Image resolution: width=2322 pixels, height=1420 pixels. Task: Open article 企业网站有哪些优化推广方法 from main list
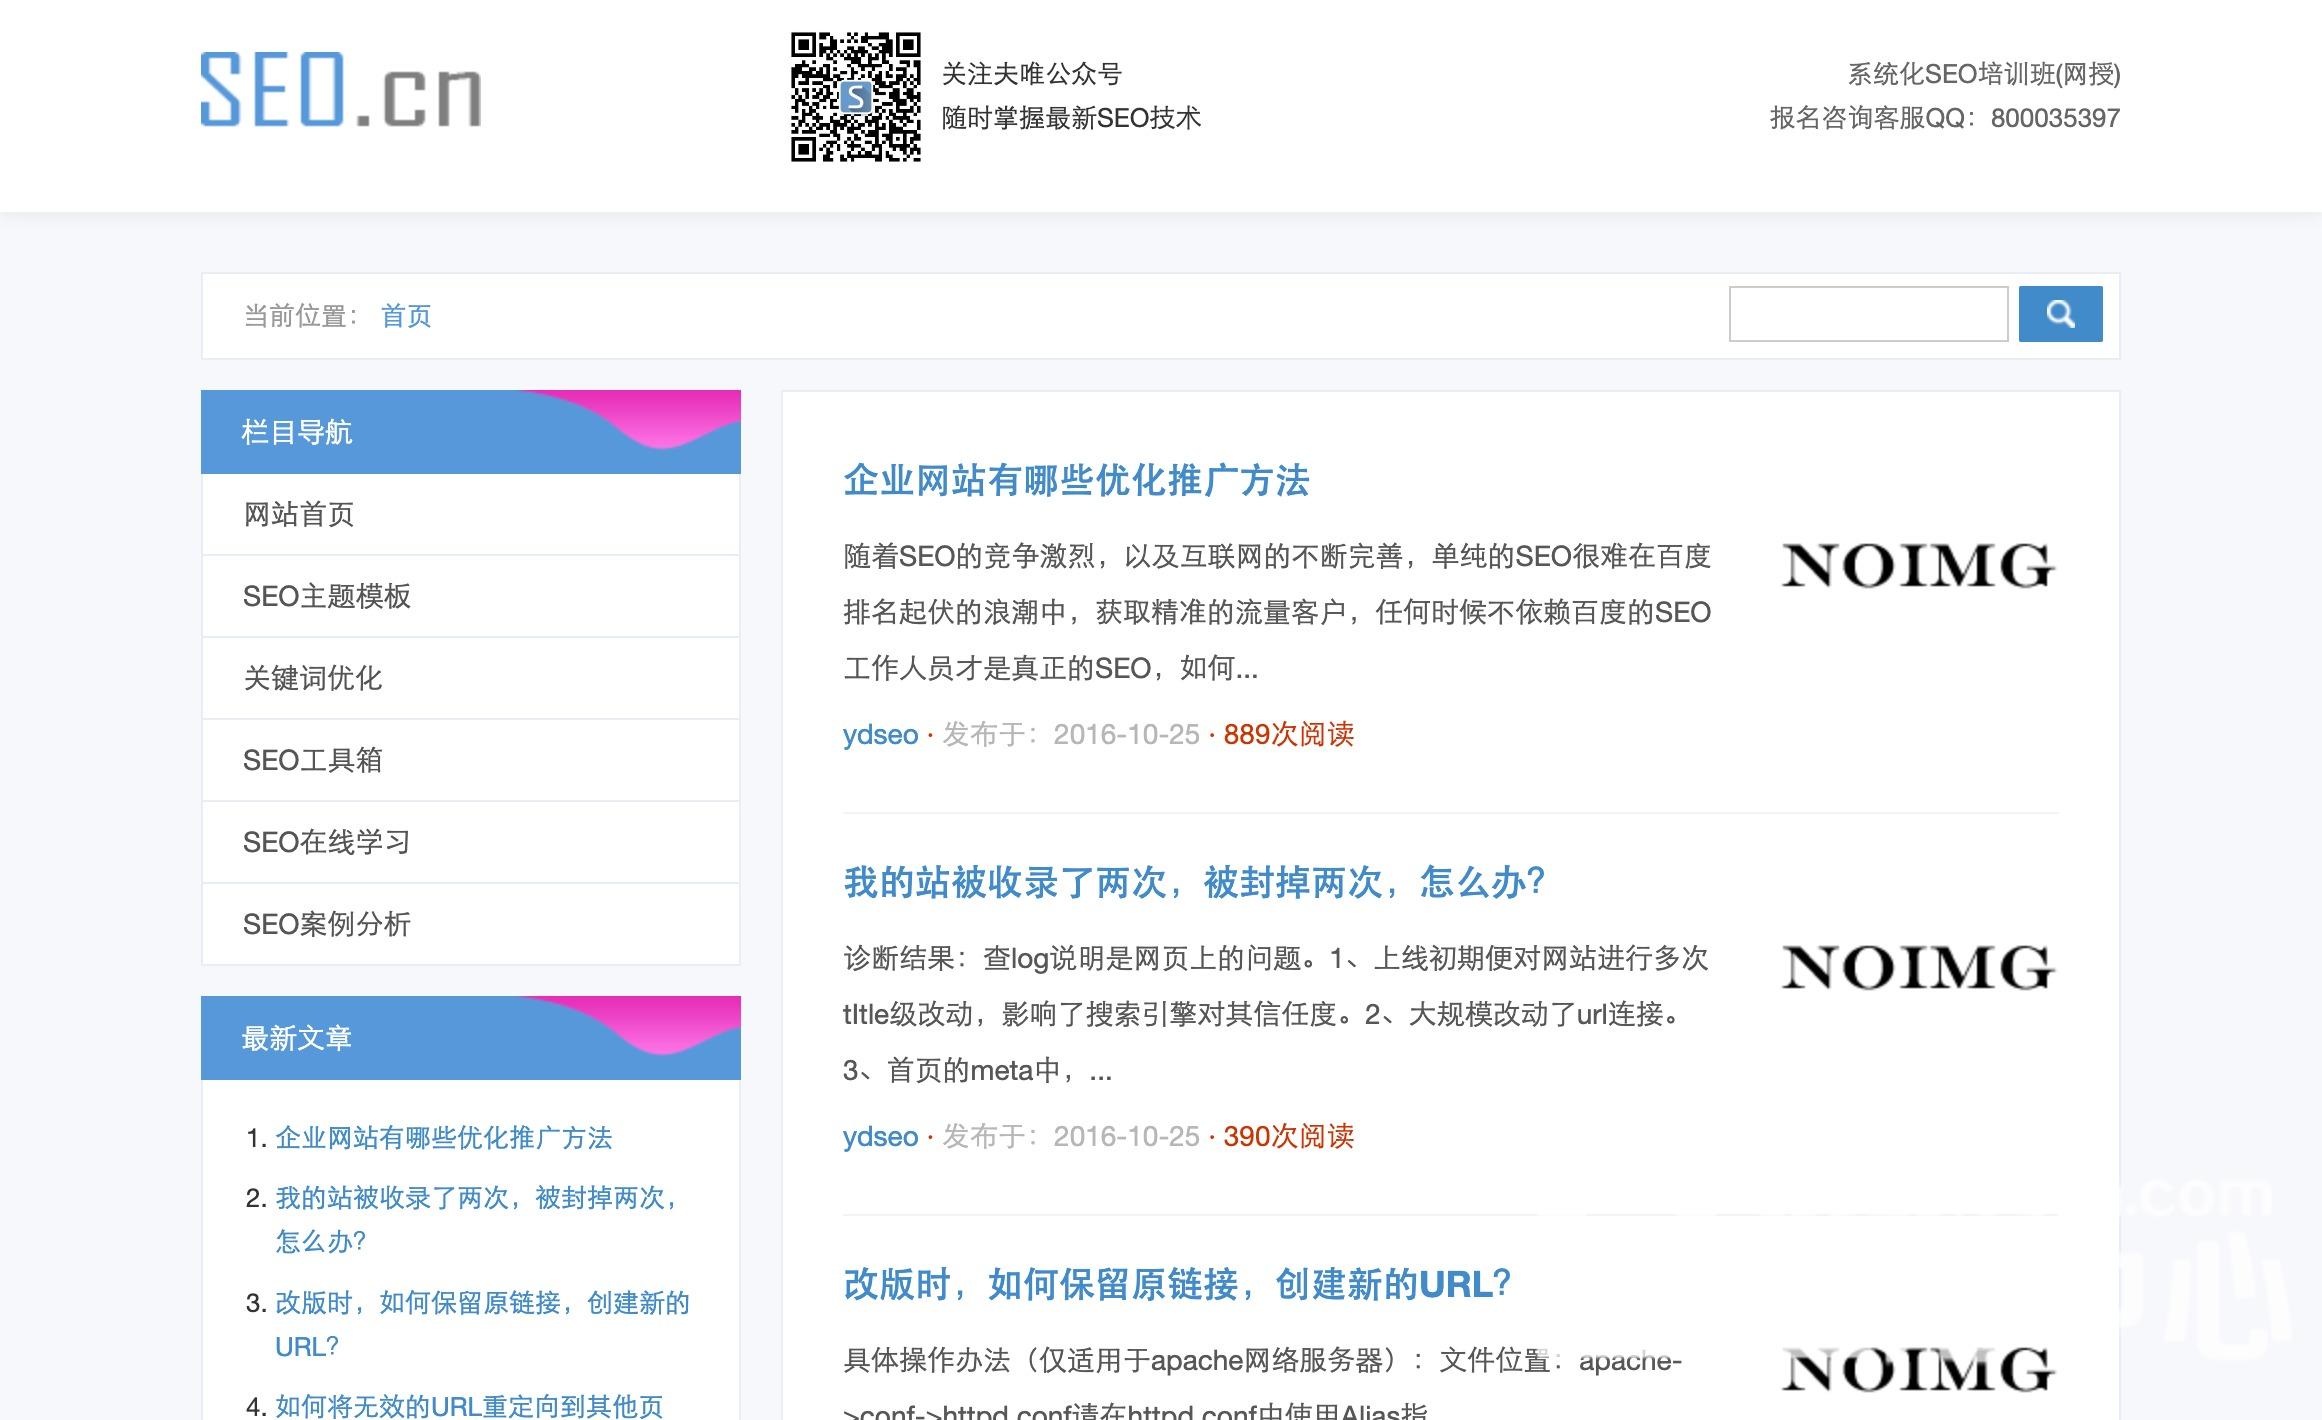(x=1075, y=481)
